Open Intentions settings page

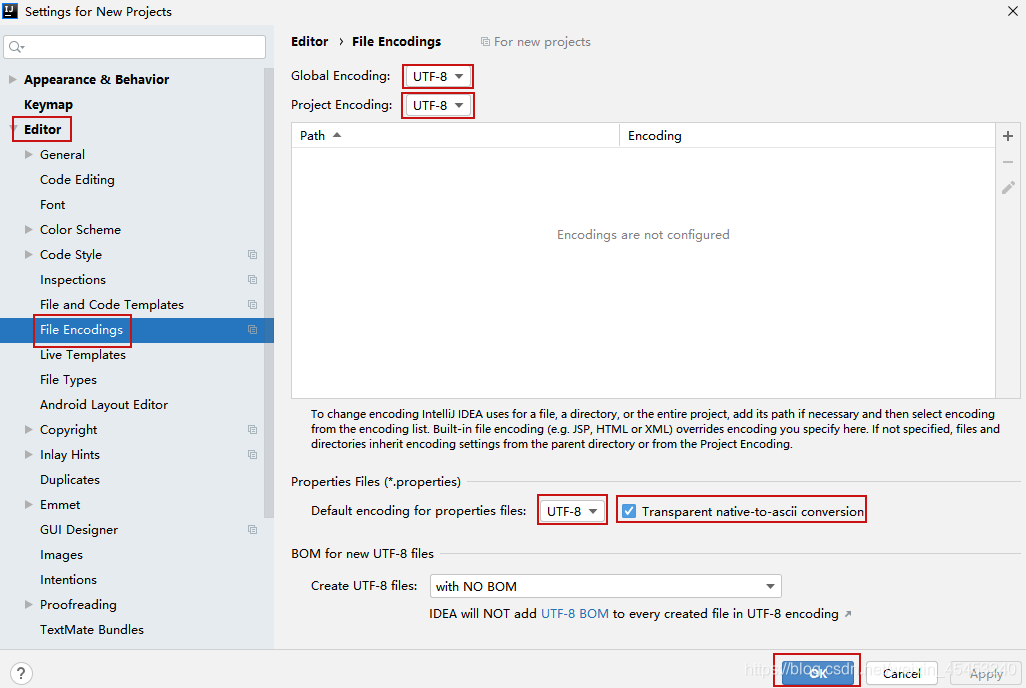(x=68, y=579)
